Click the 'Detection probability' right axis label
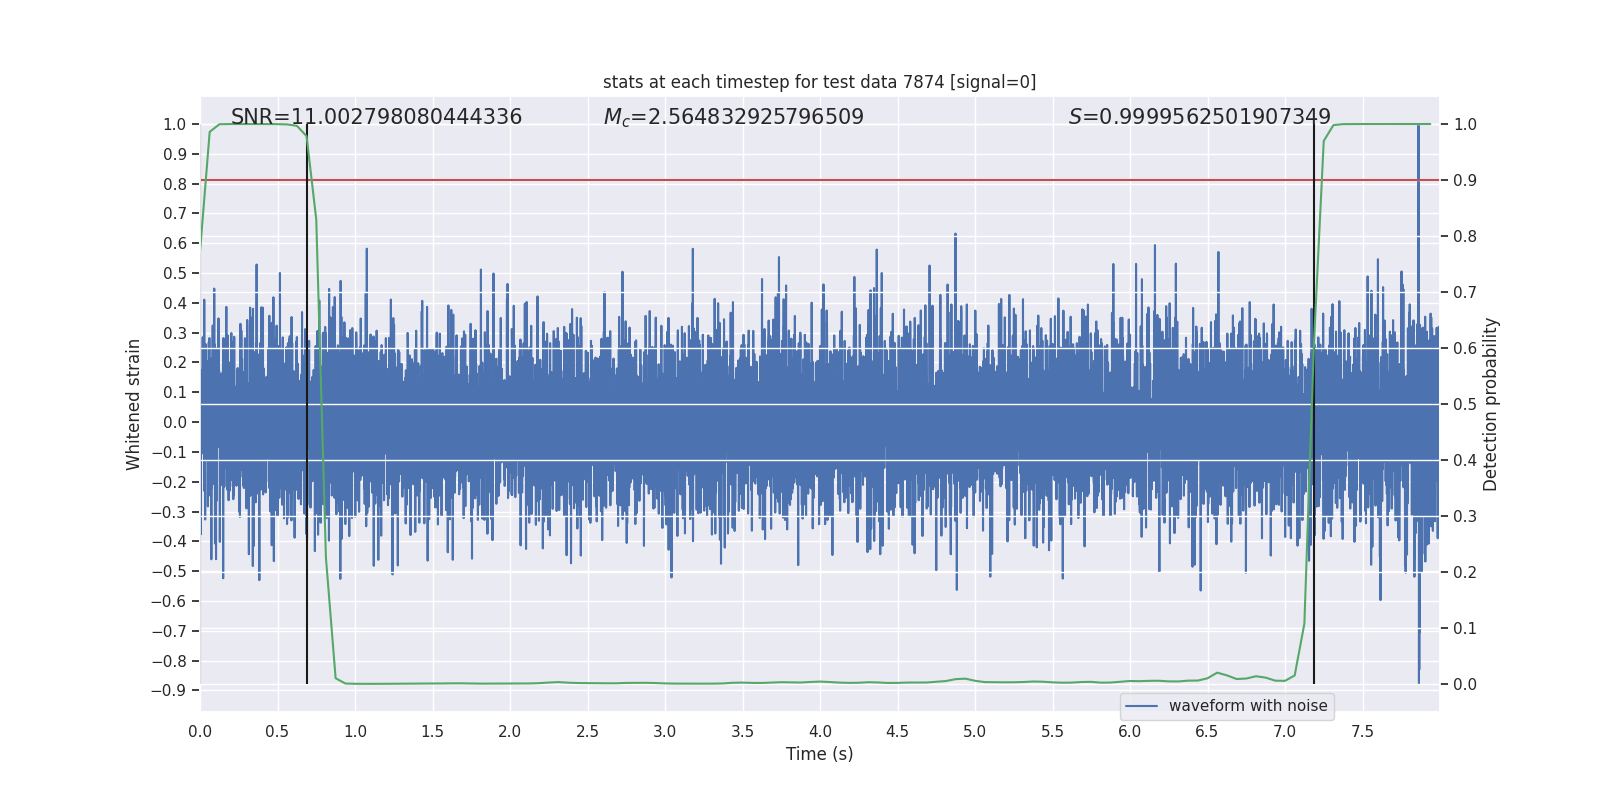The height and width of the screenshot is (800, 1600). click(1491, 404)
